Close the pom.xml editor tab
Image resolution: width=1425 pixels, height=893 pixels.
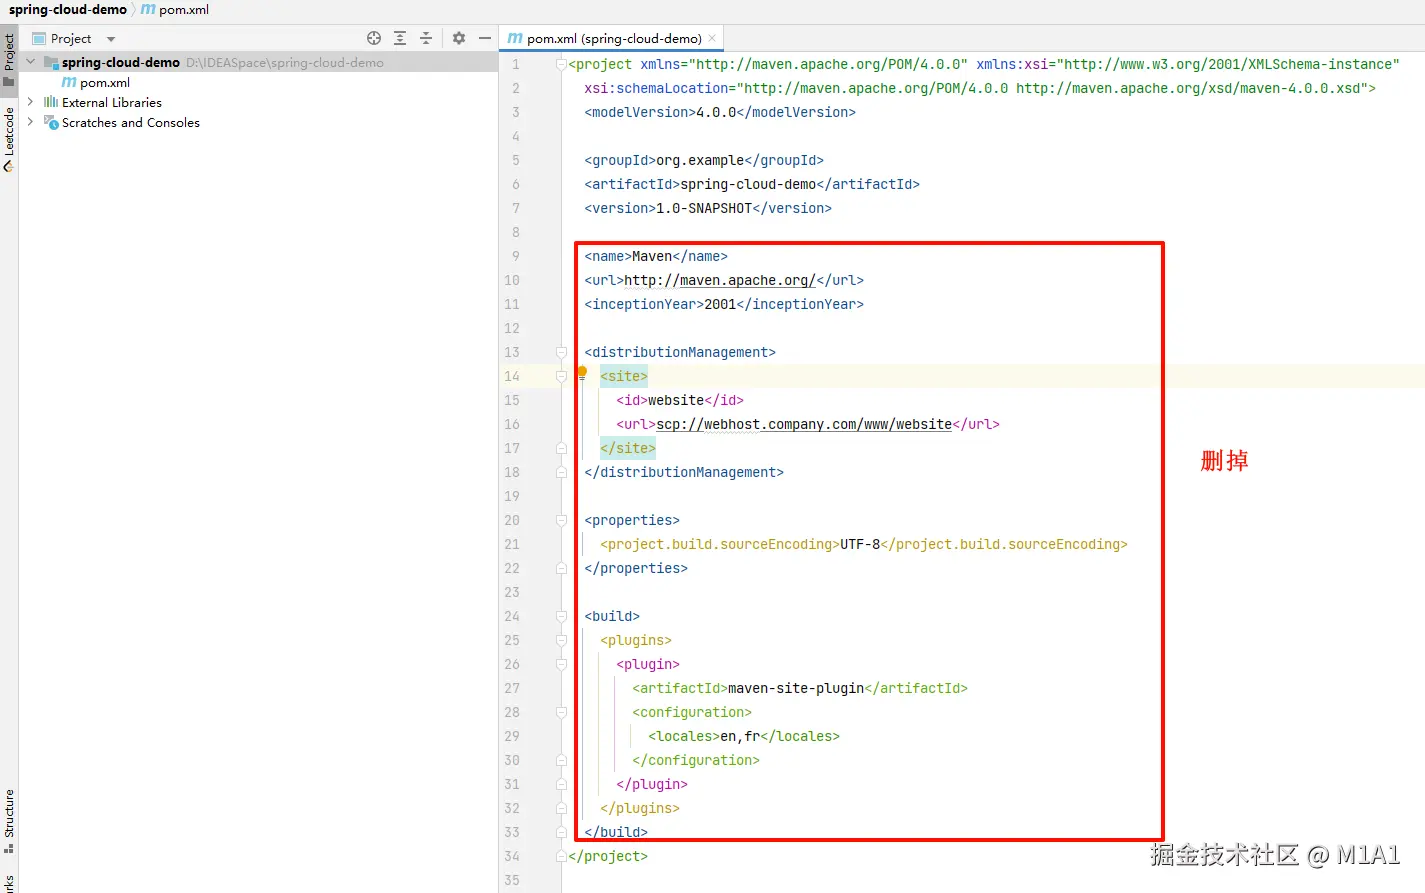(x=712, y=38)
